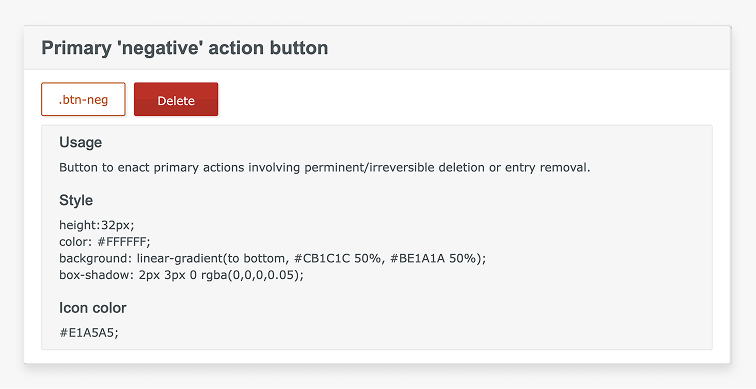Screen dimensions: 756x389
Task: Click the red Delete button
Action: coord(176,99)
